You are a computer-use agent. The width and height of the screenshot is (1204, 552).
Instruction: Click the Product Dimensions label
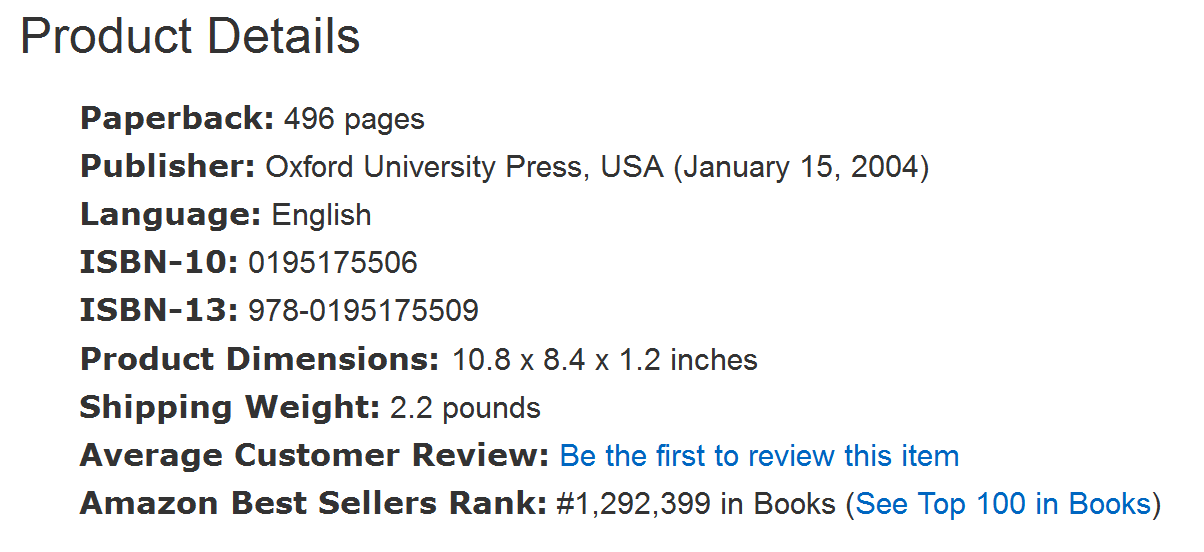coord(260,359)
